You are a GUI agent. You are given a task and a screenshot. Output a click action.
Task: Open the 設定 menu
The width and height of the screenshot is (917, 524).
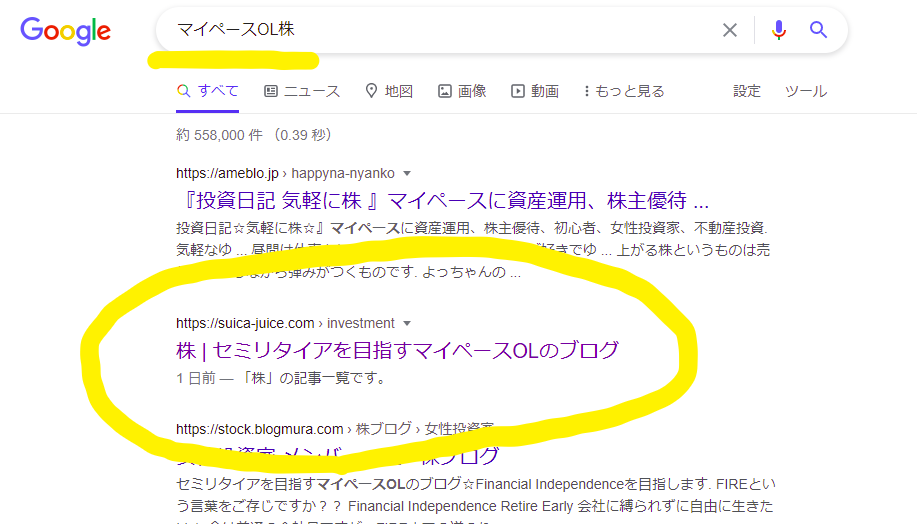point(747,91)
